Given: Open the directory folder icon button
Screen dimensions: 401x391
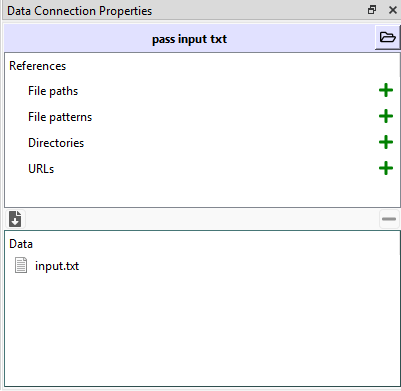Looking at the screenshot, I should click(387, 37).
